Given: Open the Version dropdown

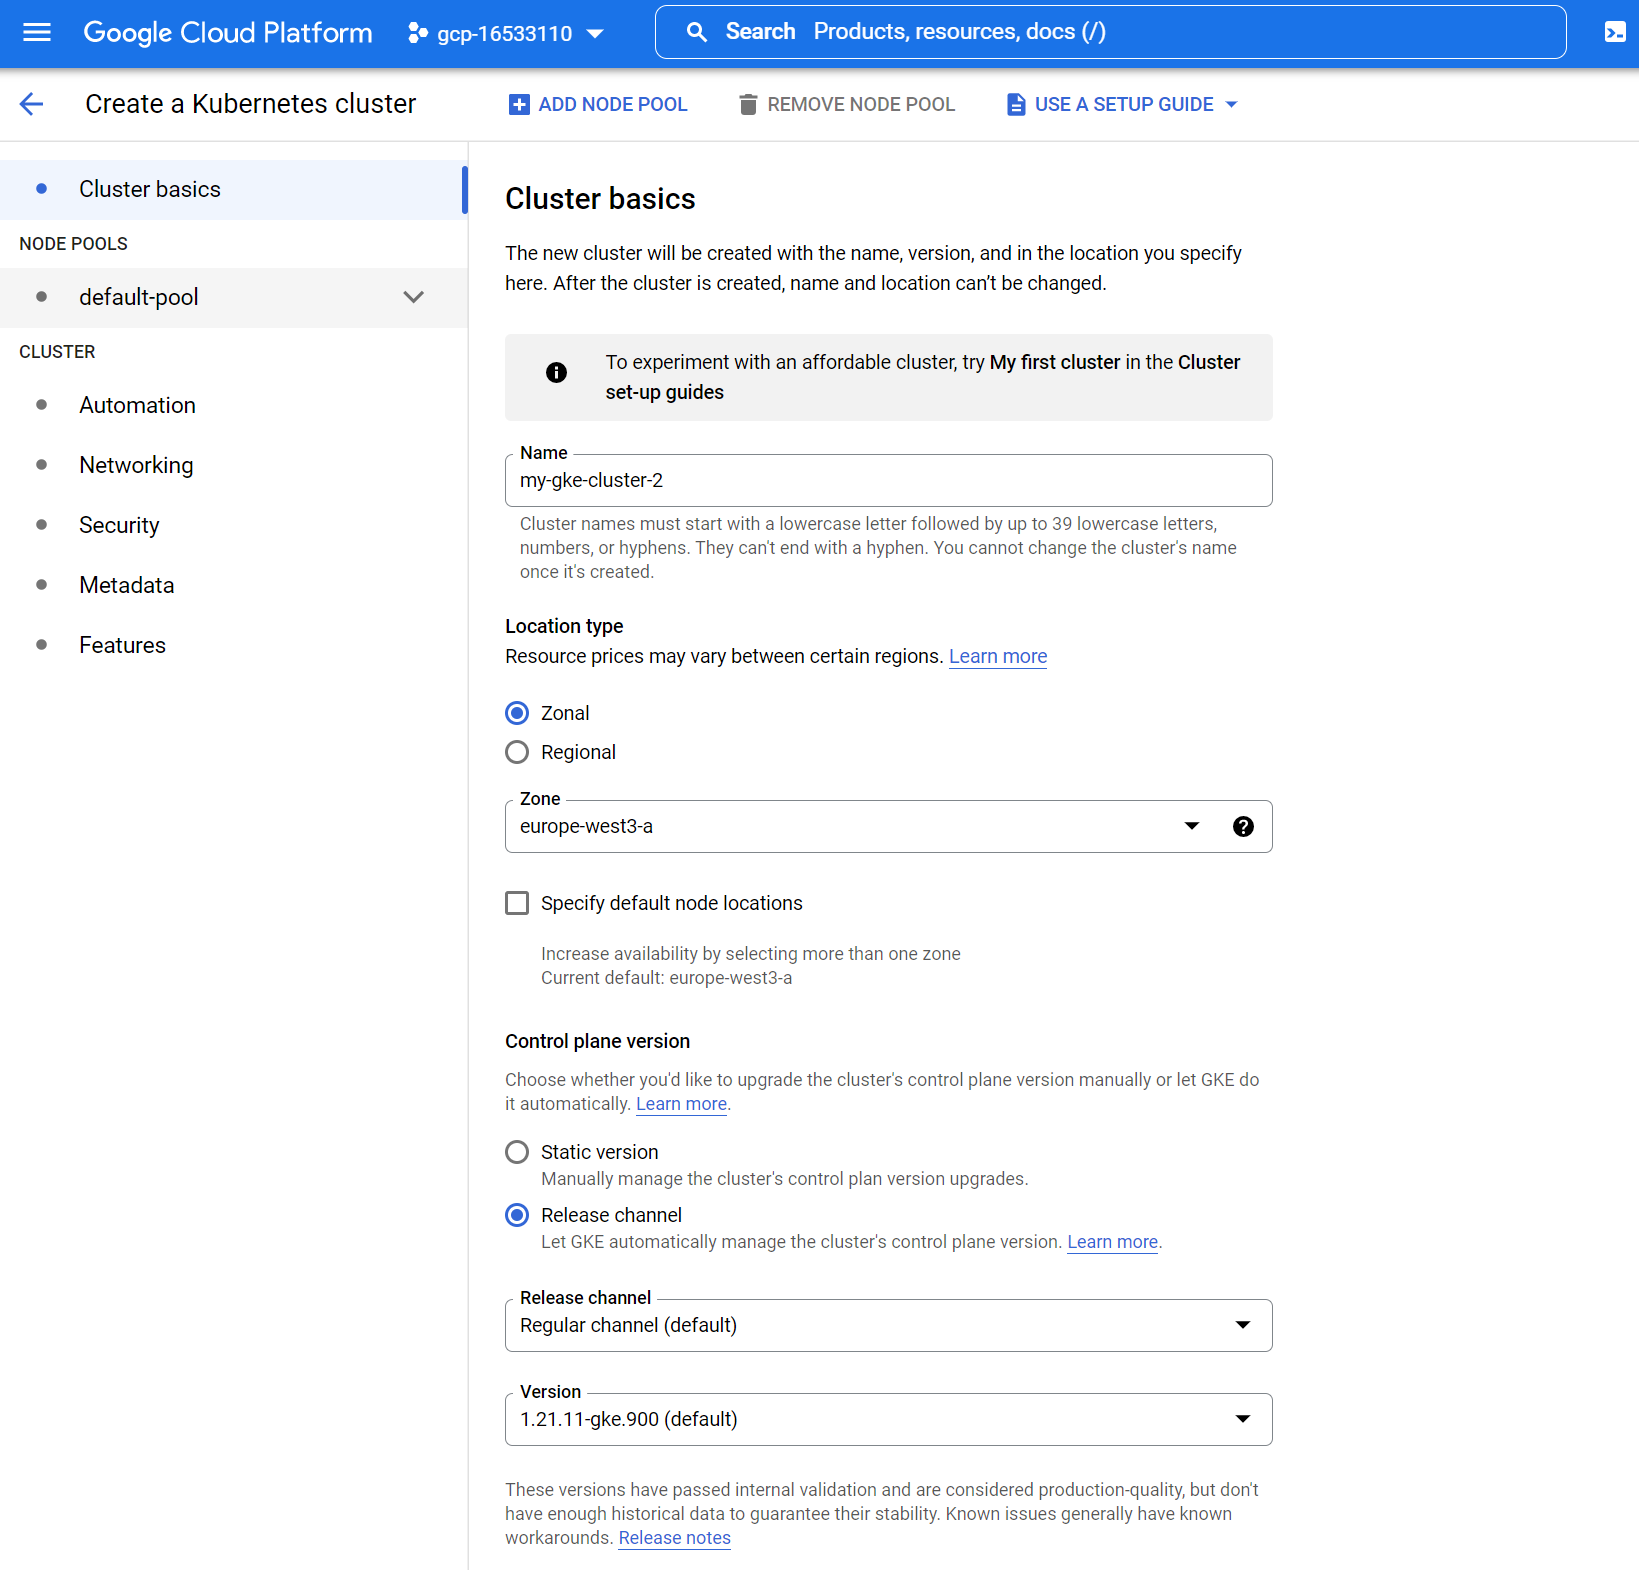Looking at the screenshot, I should tap(888, 1419).
